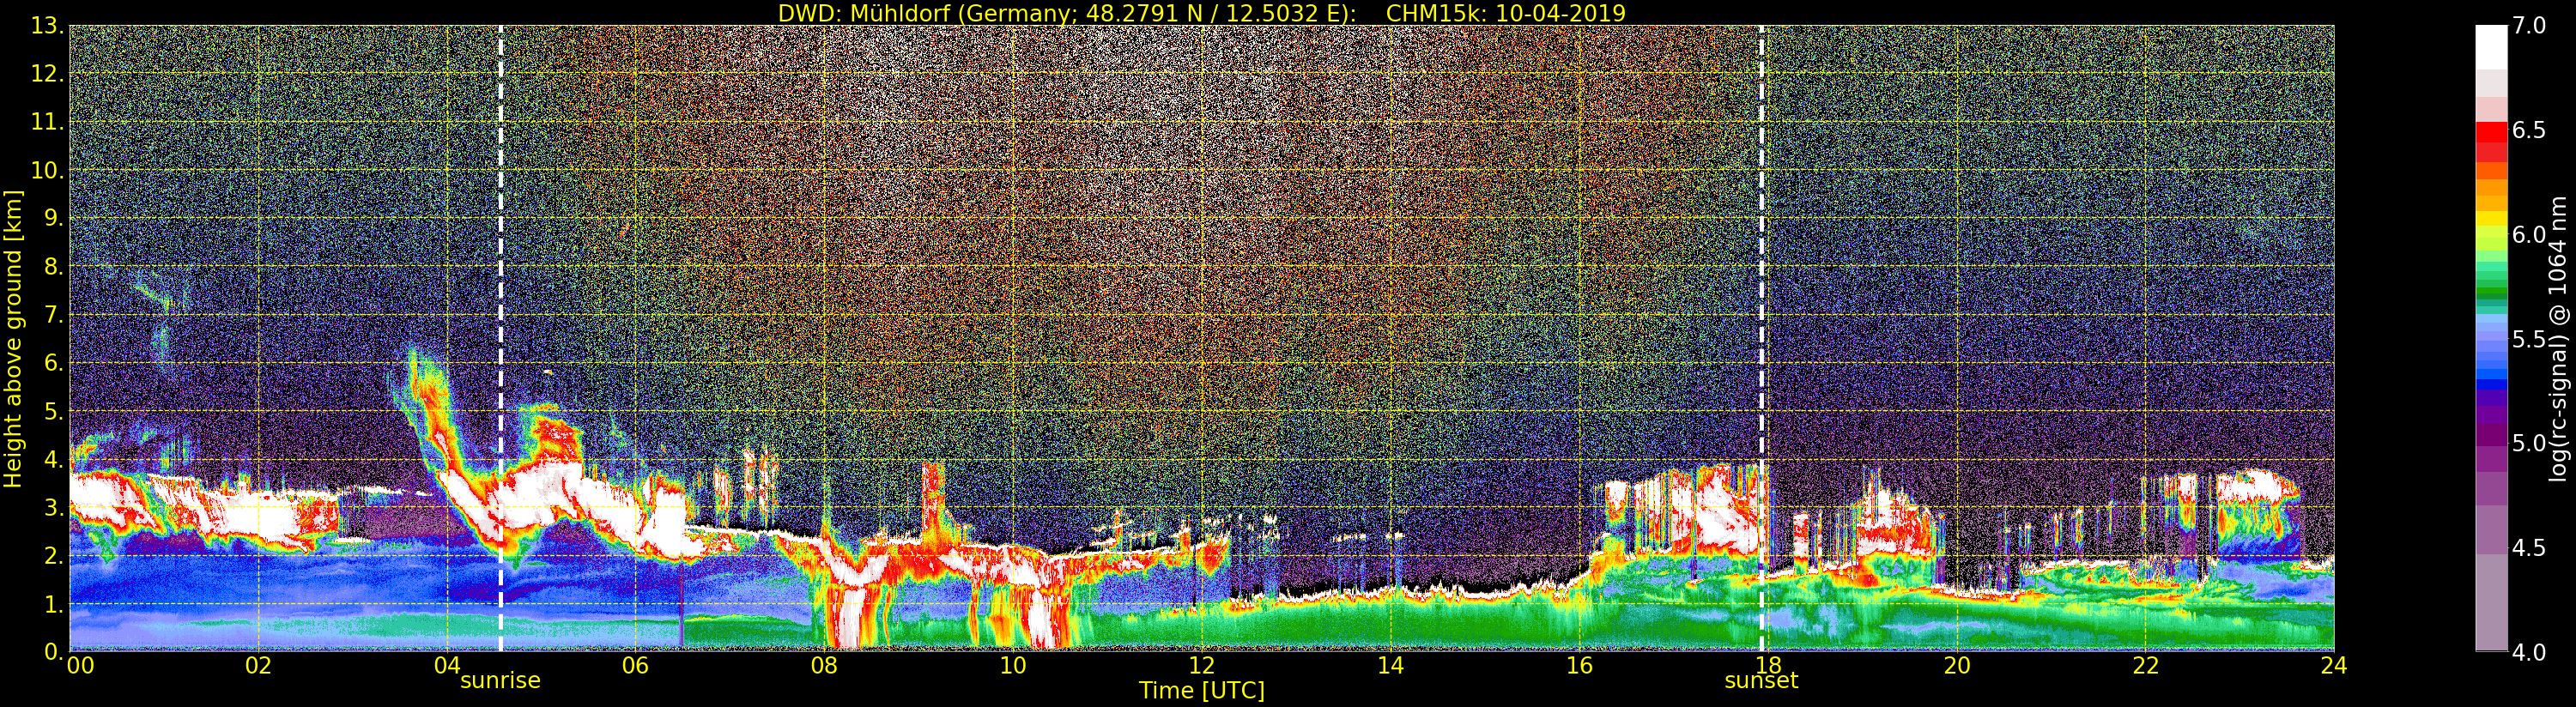Click the 'Height above ground [km]' axis label

click(13, 339)
